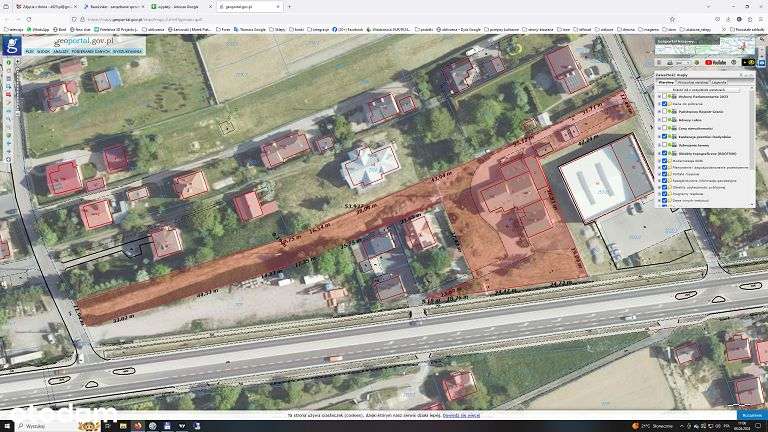768x432 pixels.
Task: Click the blue cookie accept button
Action: (x=752, y=415)
